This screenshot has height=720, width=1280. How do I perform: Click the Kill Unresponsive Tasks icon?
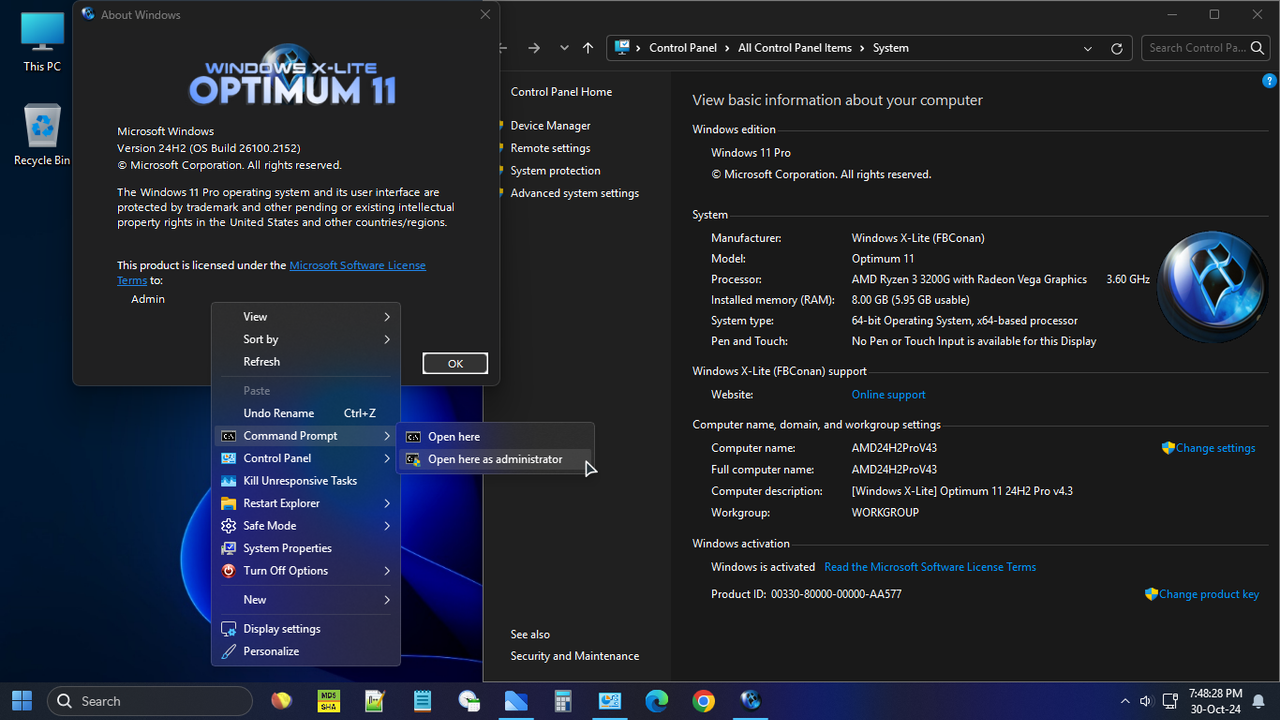[227, 480]
